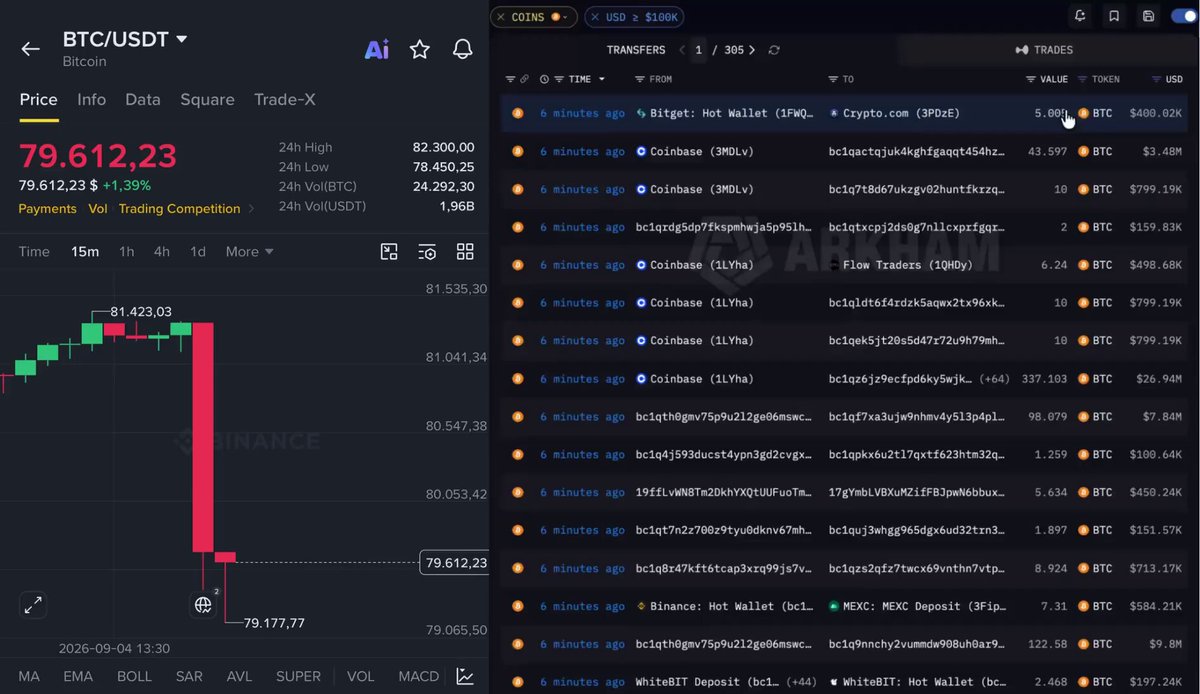Open the Ai assistant icon
The width and height of the screenshot is (1200, 694).
point(377,49)
